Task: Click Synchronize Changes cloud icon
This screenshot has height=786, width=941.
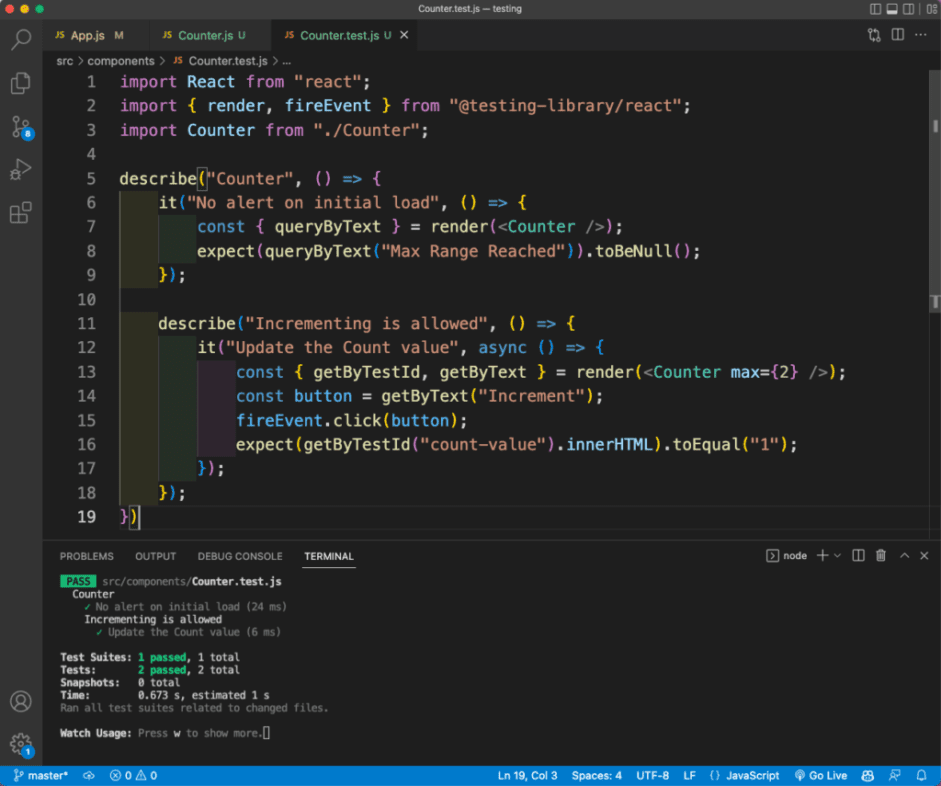Action: click(x=89, y=775)
